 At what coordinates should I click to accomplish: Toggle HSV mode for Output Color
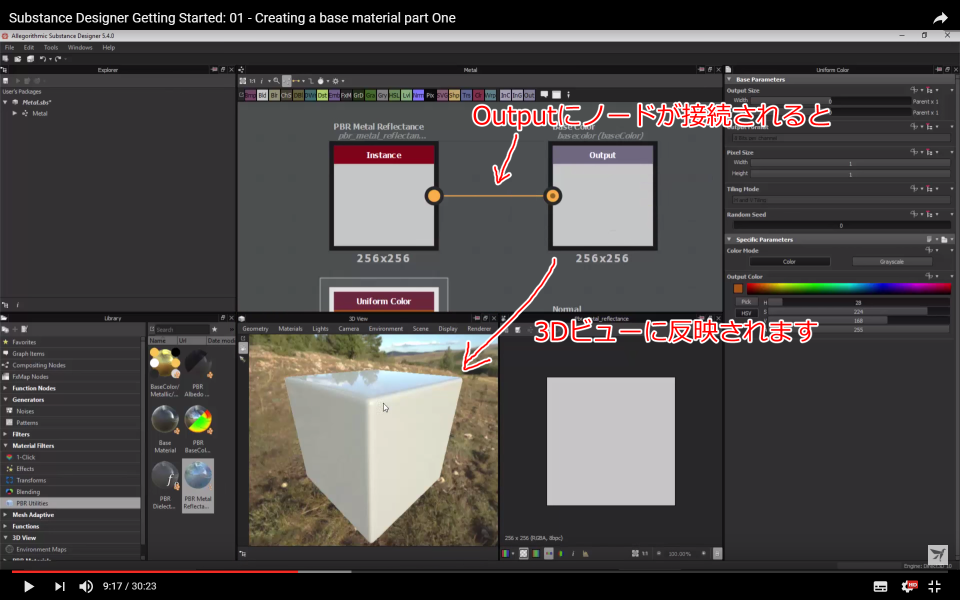(x=746, y=313)
